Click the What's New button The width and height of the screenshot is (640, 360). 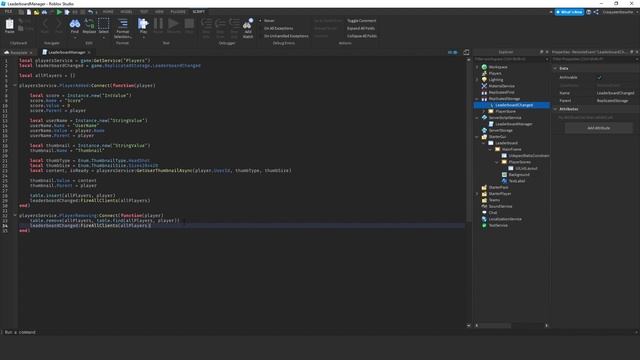click(569, 12)
